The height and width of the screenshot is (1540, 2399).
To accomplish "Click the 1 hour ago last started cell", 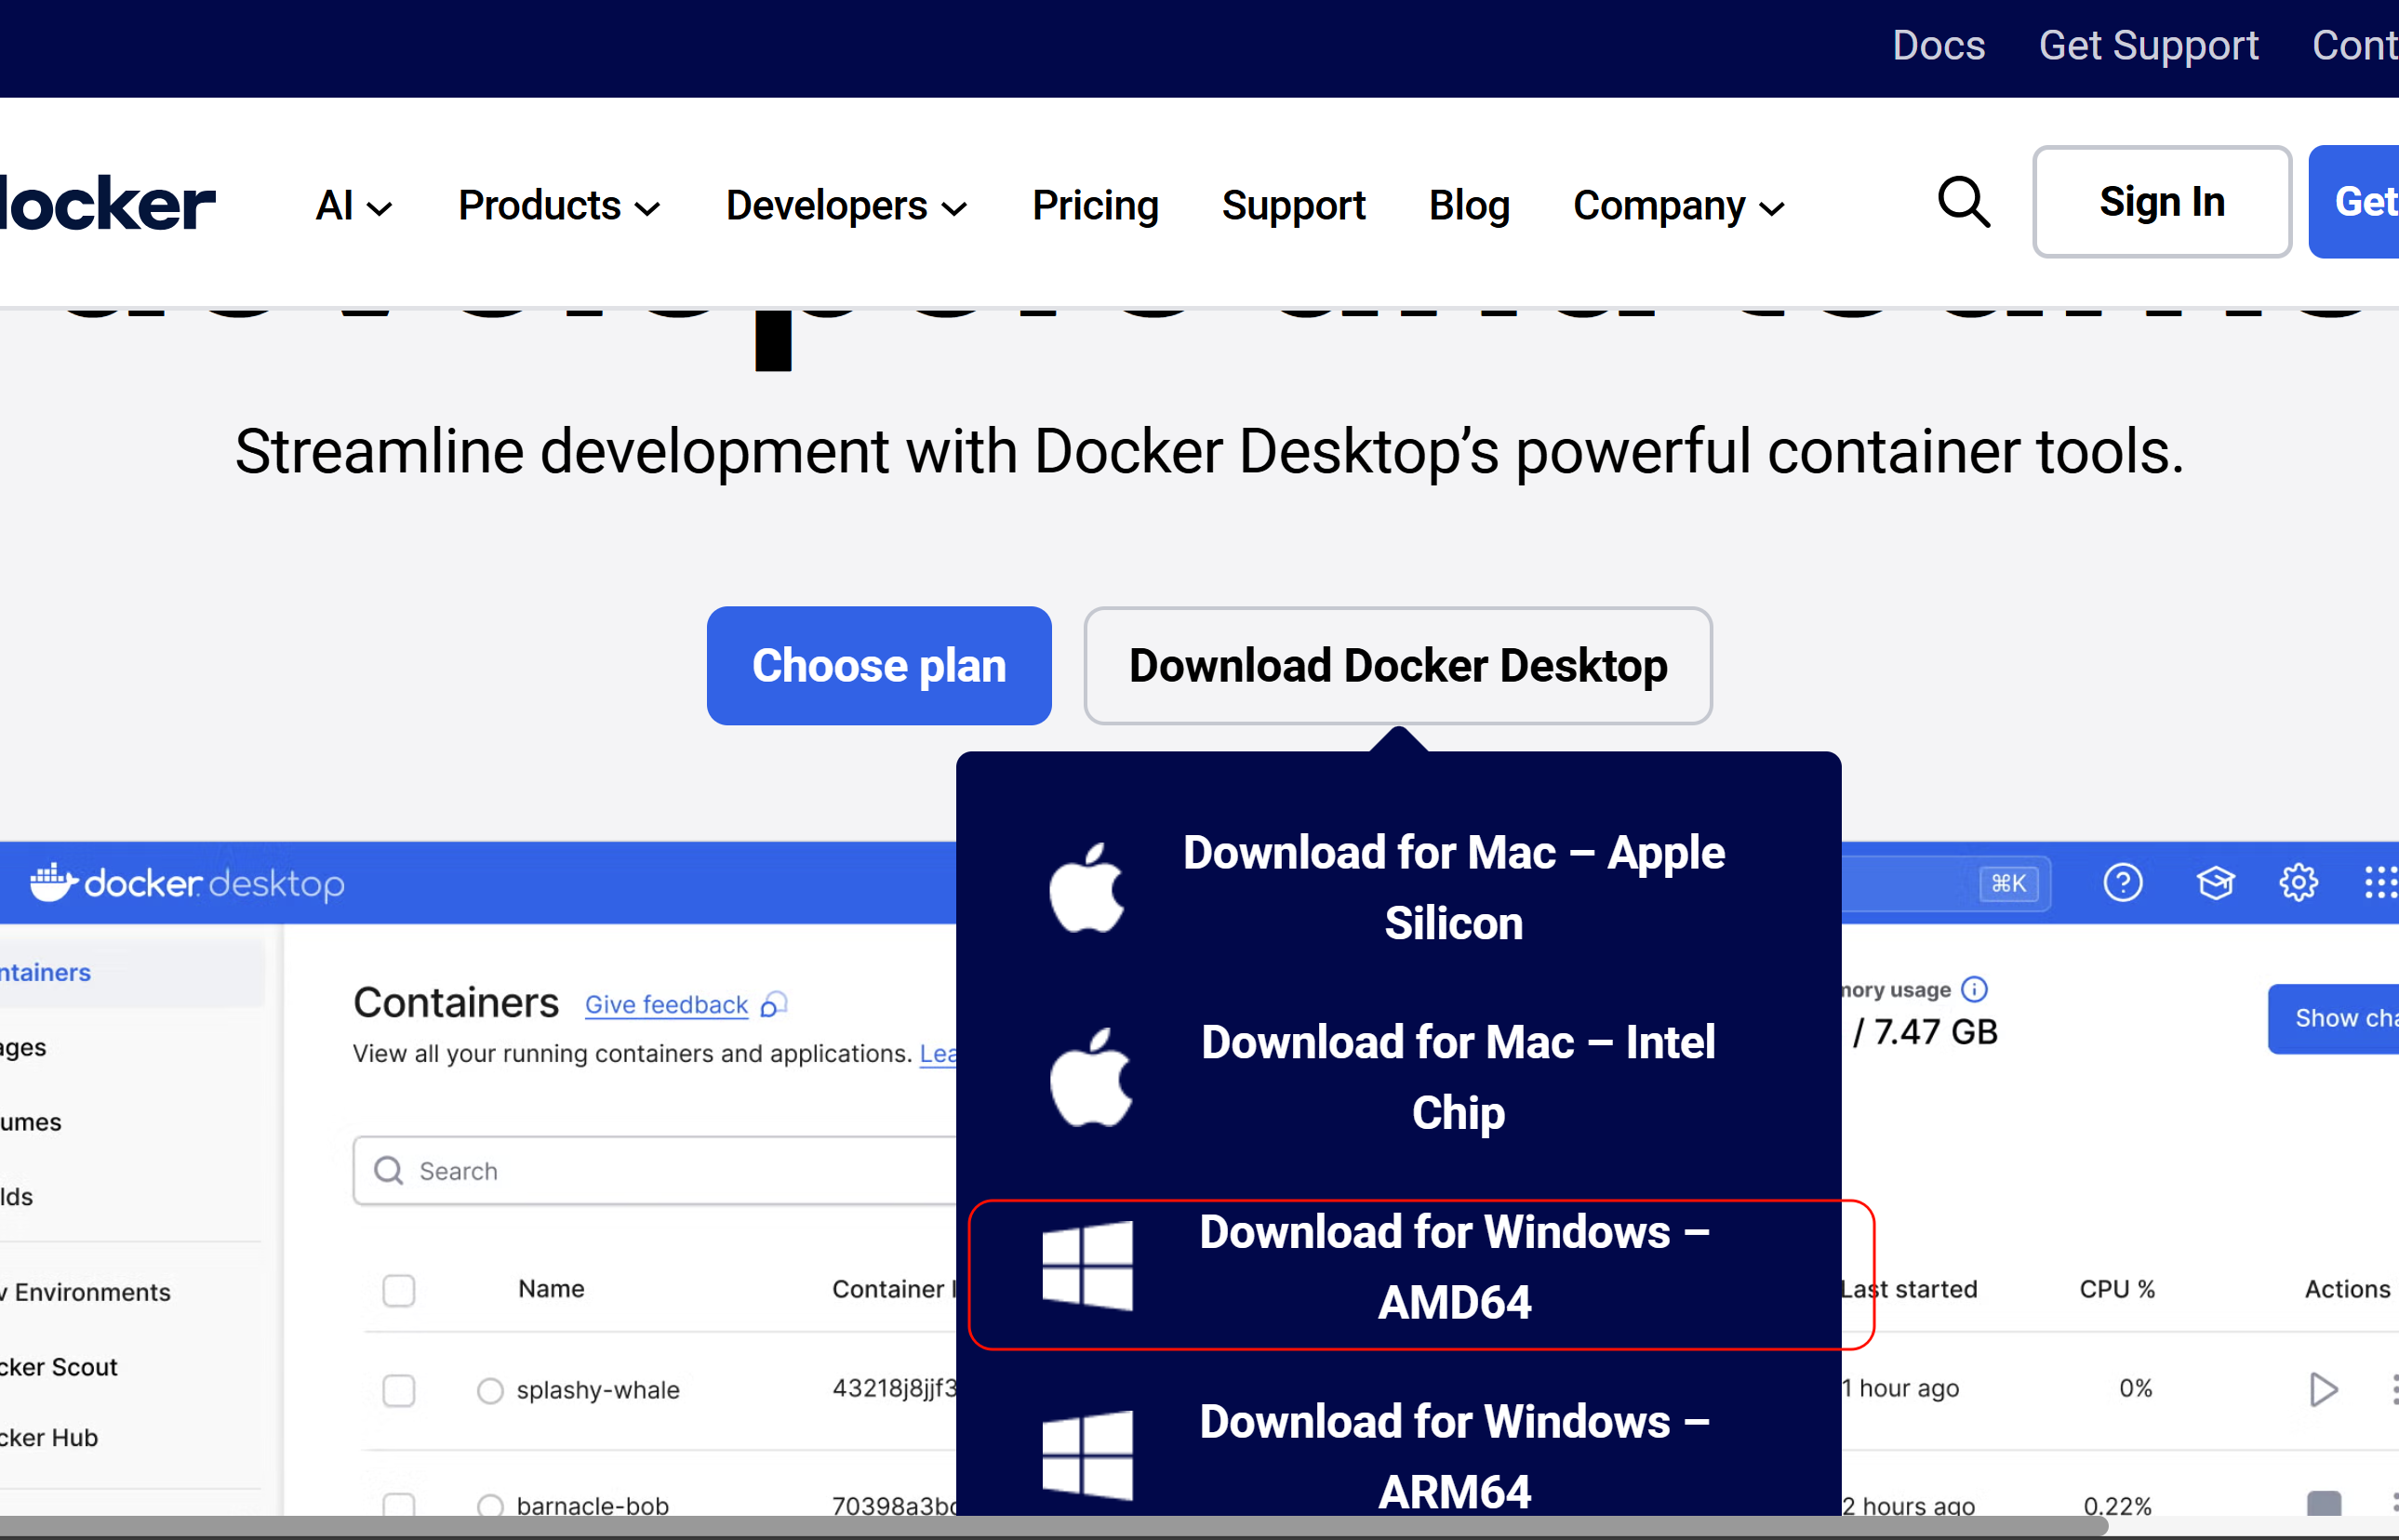I will click(1900, 1388).
